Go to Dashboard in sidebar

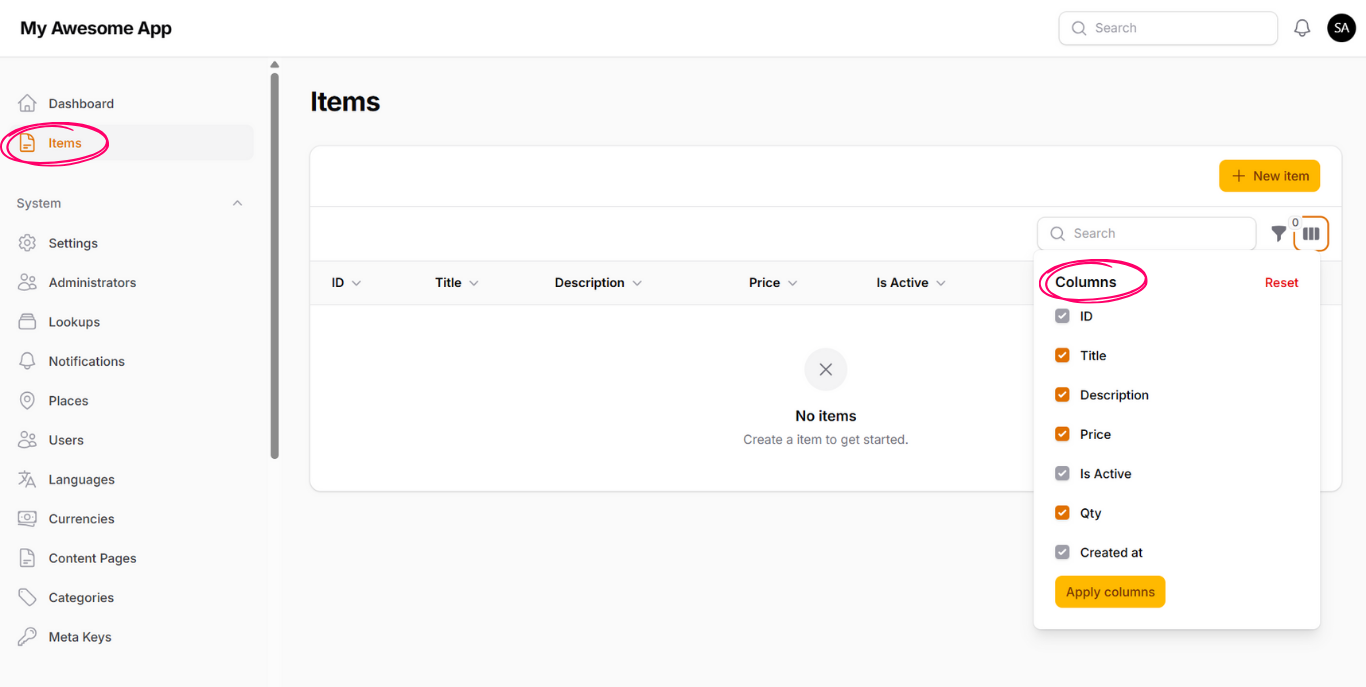[81, 104]
